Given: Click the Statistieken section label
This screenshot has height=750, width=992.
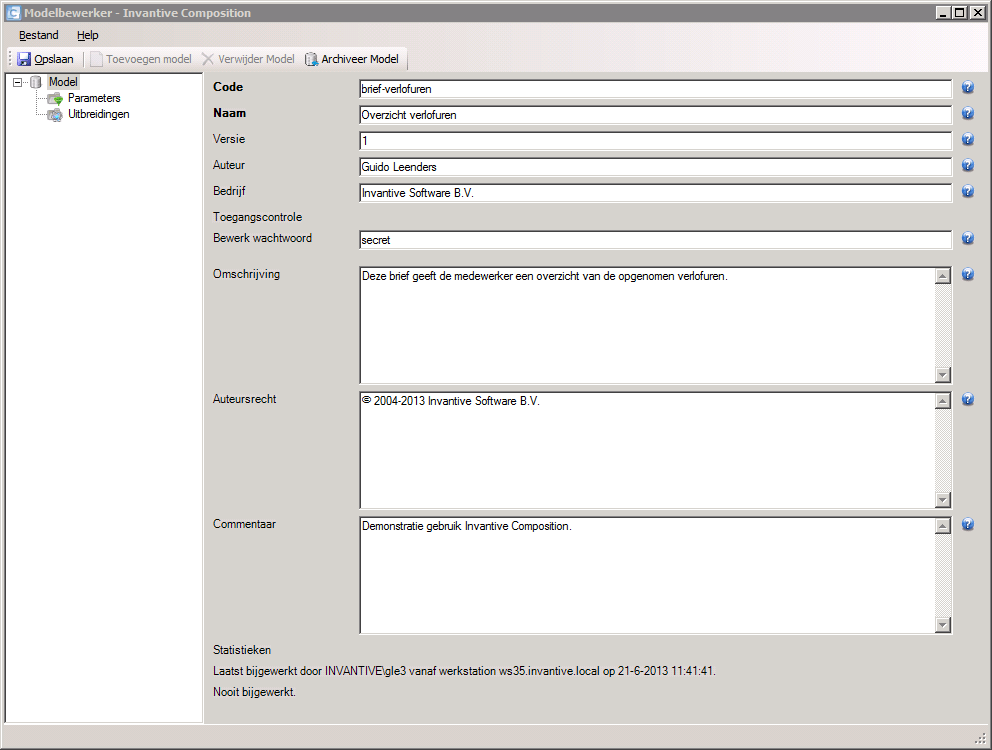Looking at the screenshot, I should click(x=242, y=650).
